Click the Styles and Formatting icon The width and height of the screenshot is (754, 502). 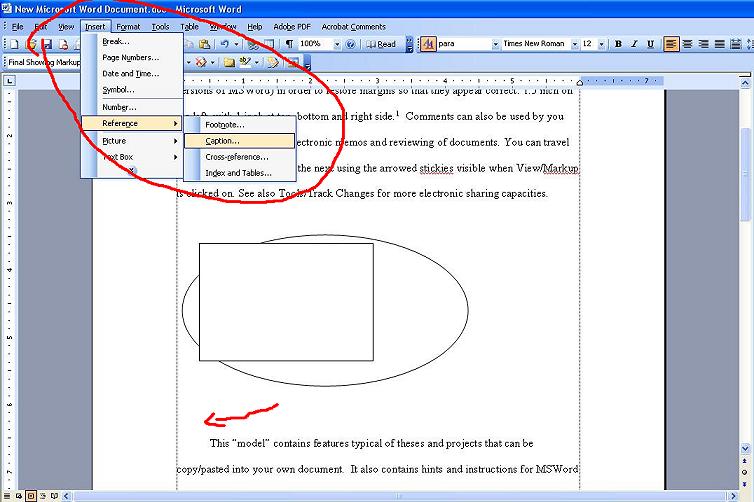point(428,44)
